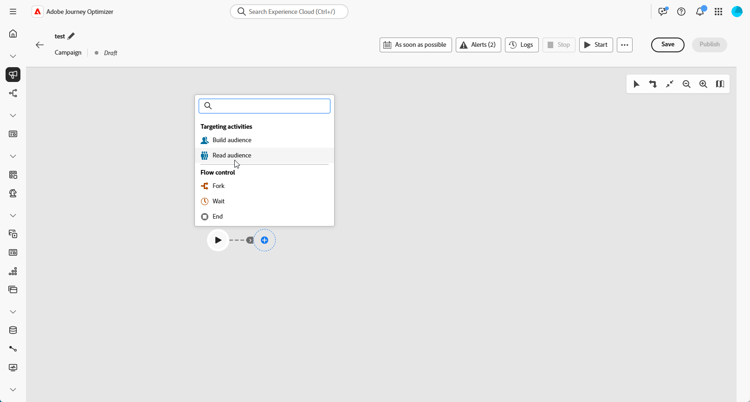750x402 pixels.
Task: Toggle the canvas map view icon
Action: click(720, 84)
